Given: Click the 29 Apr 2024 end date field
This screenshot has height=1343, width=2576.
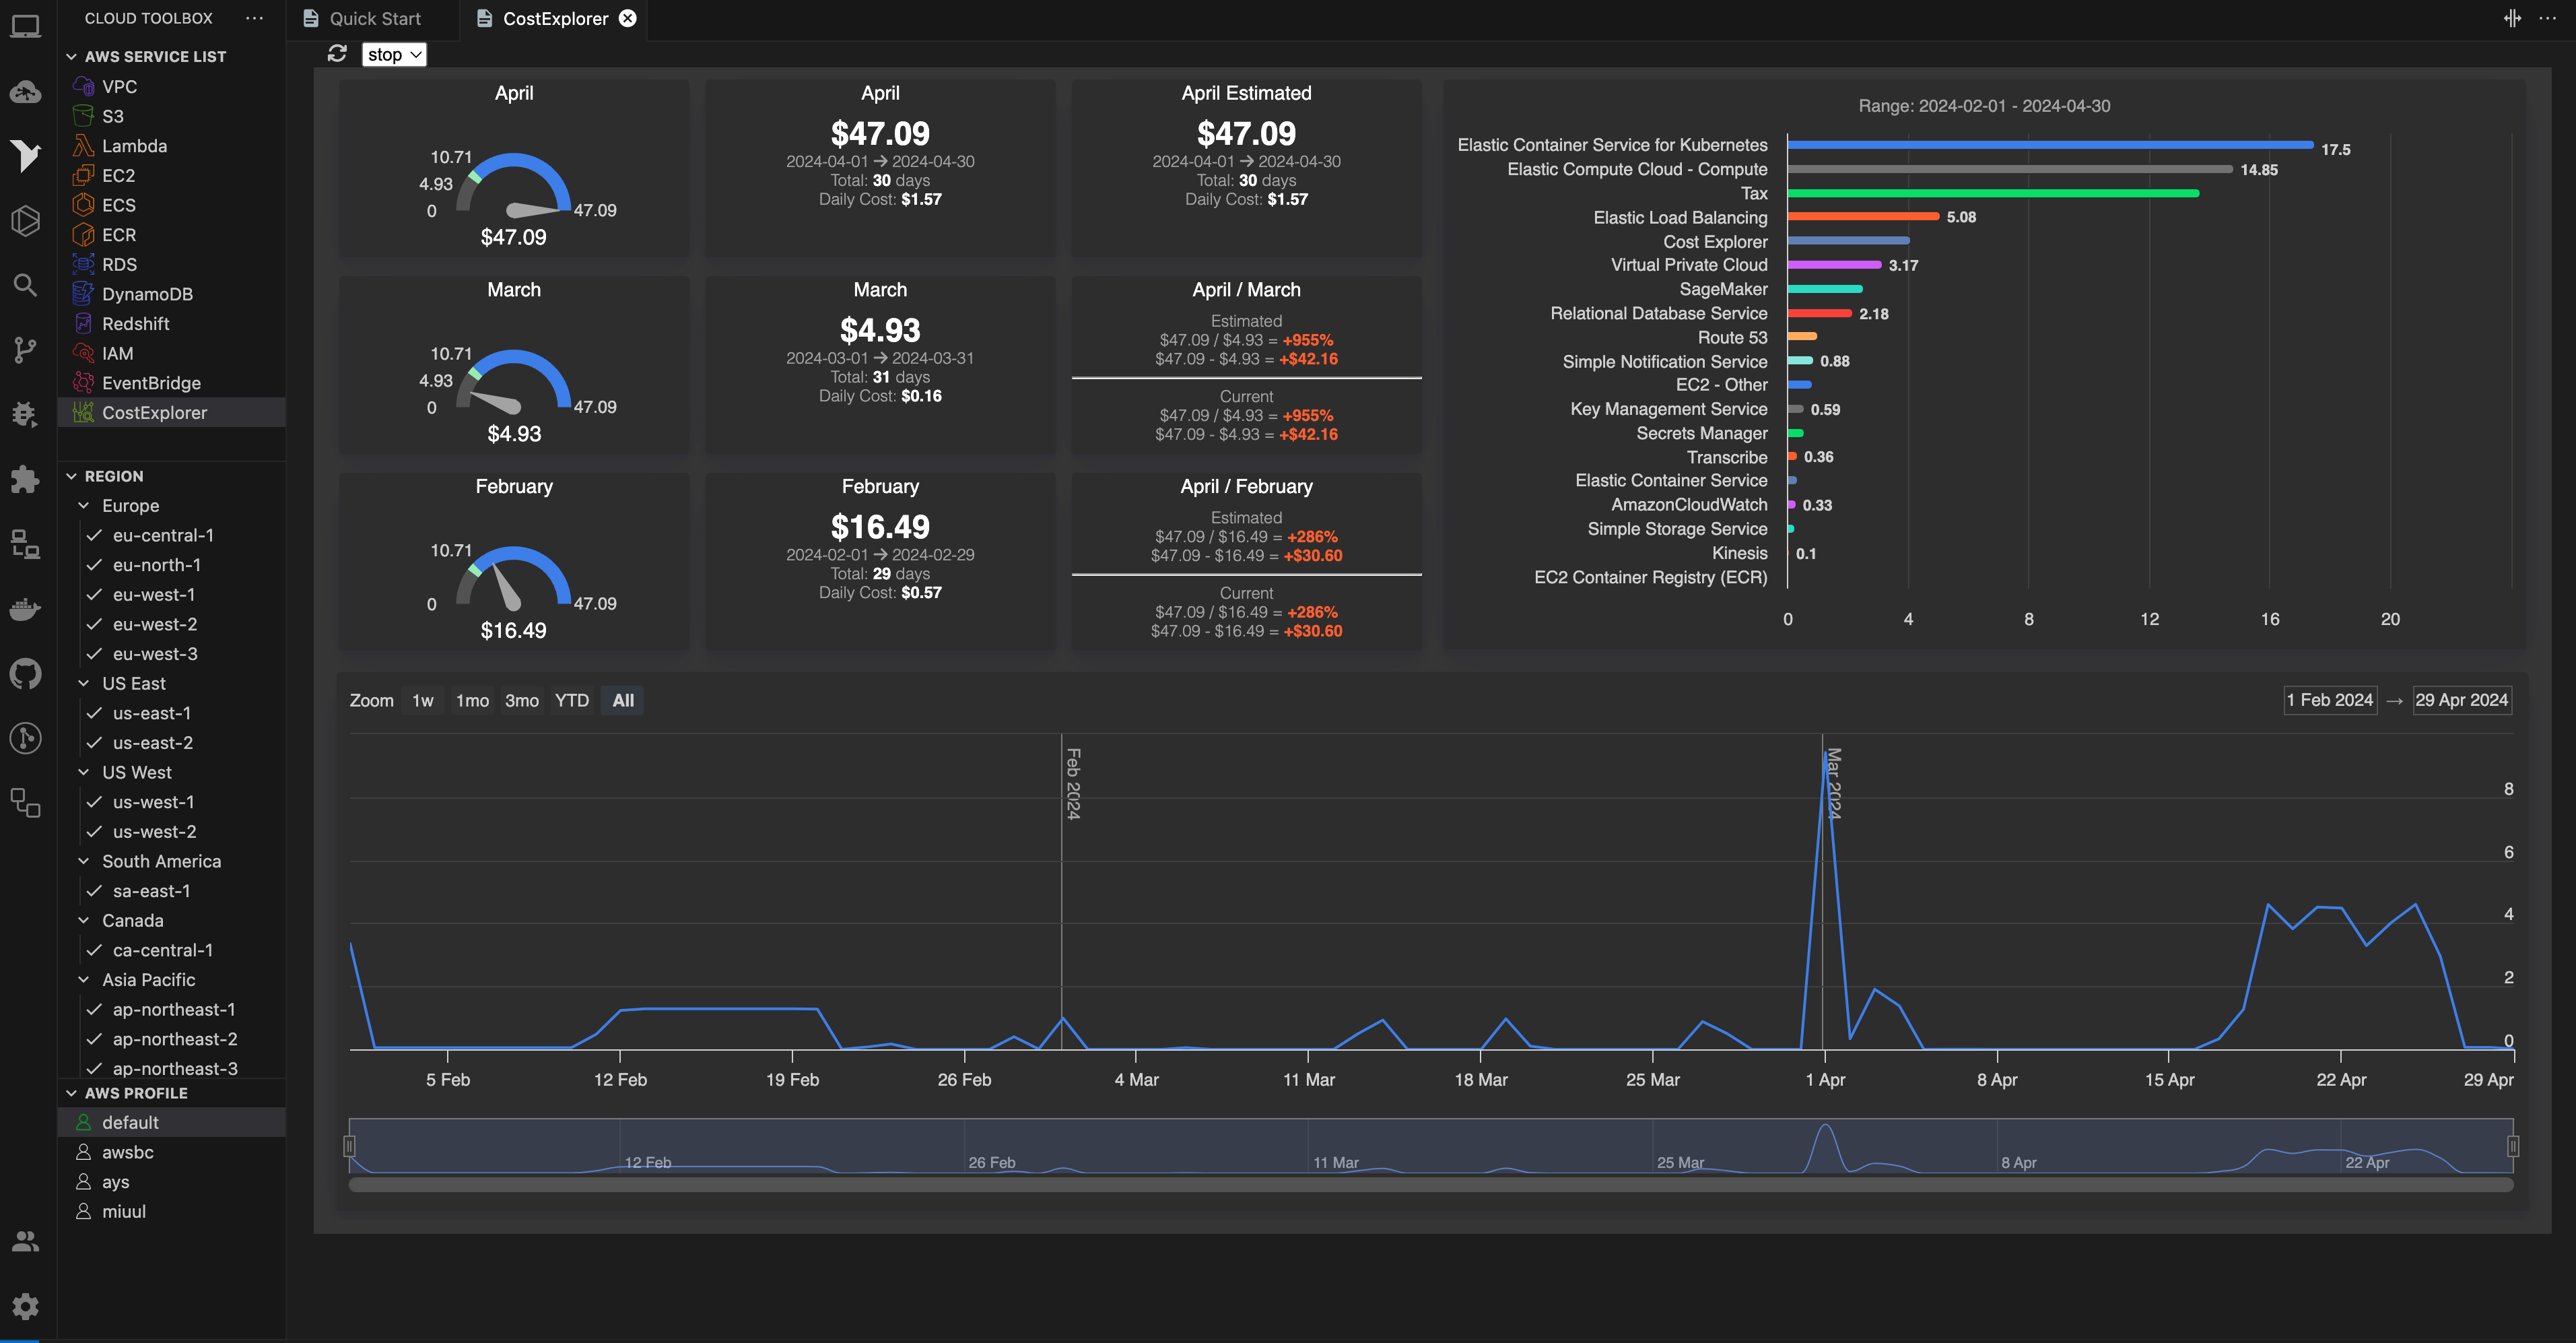Looking at the screenshot, I should tap(2461, 700).
